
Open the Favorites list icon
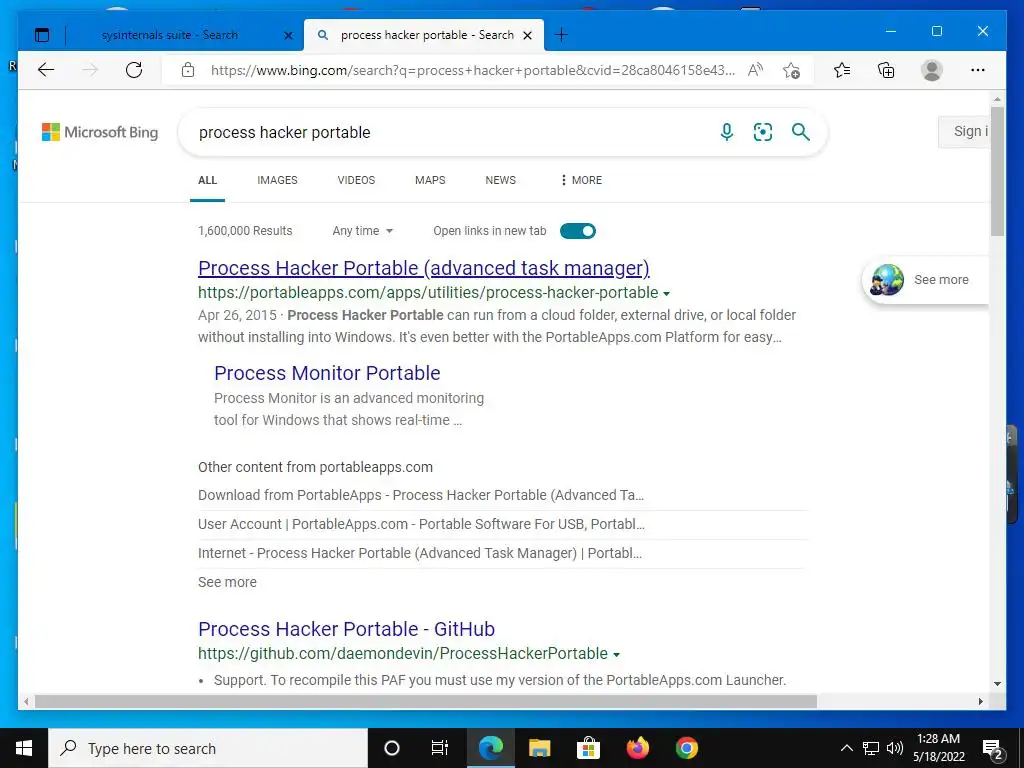842,70
